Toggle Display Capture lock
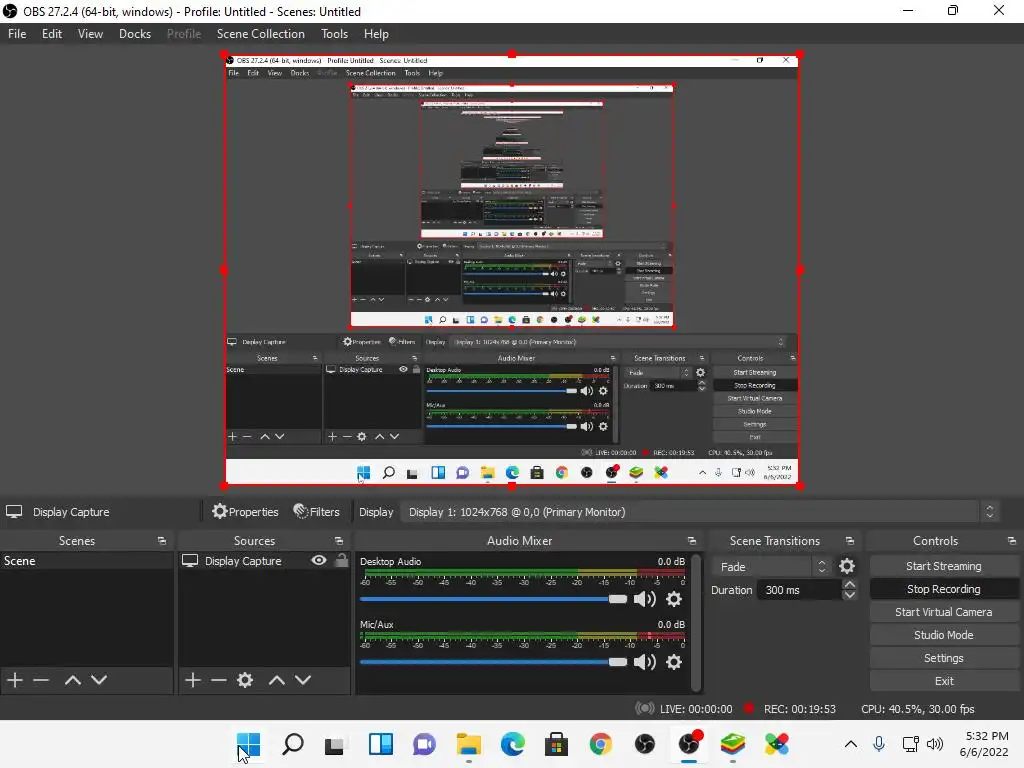The width and height of the screenshot is (1024, 768). 342,560
